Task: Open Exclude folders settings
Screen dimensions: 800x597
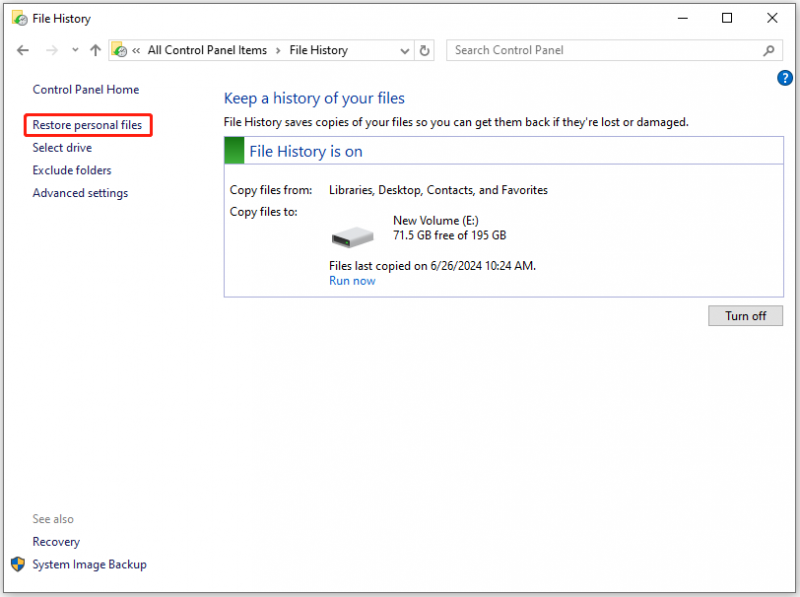Action: (72, 170)
